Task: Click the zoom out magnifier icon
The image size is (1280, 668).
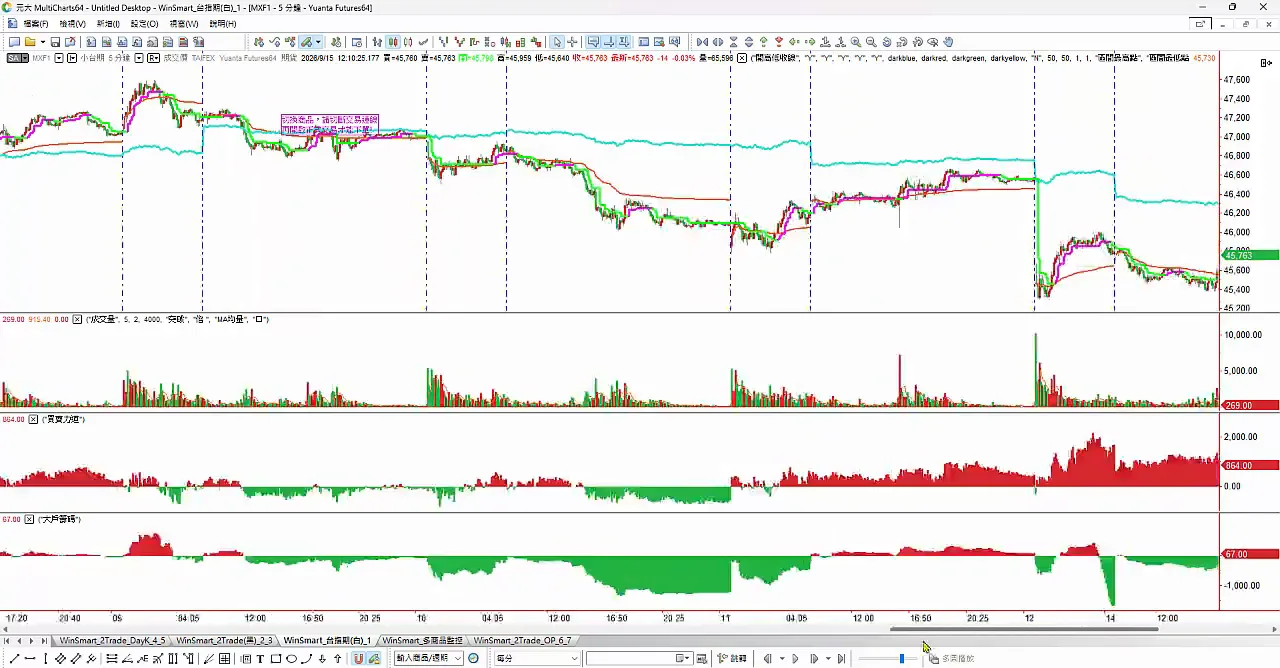Action: pyautogui.click(x=871, y=42)
